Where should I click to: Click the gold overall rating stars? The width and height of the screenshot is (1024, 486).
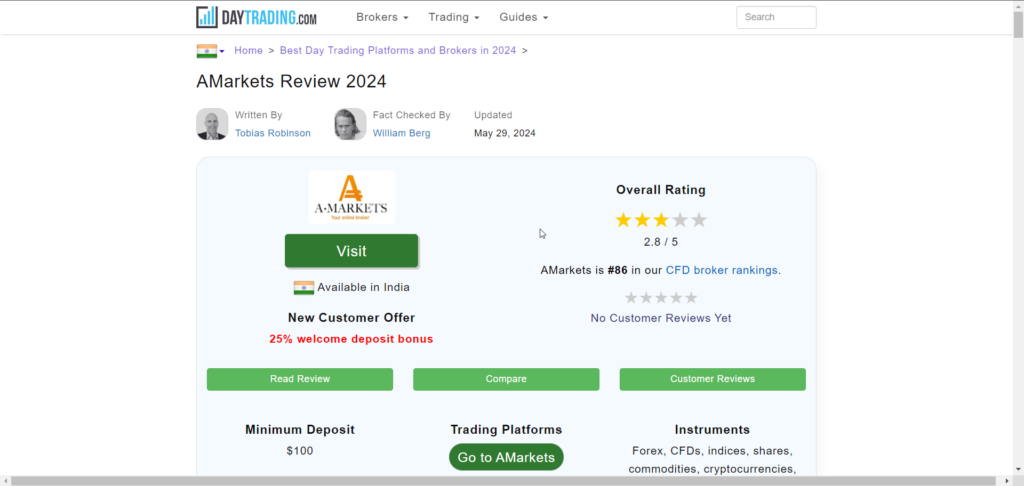(660, 220)
